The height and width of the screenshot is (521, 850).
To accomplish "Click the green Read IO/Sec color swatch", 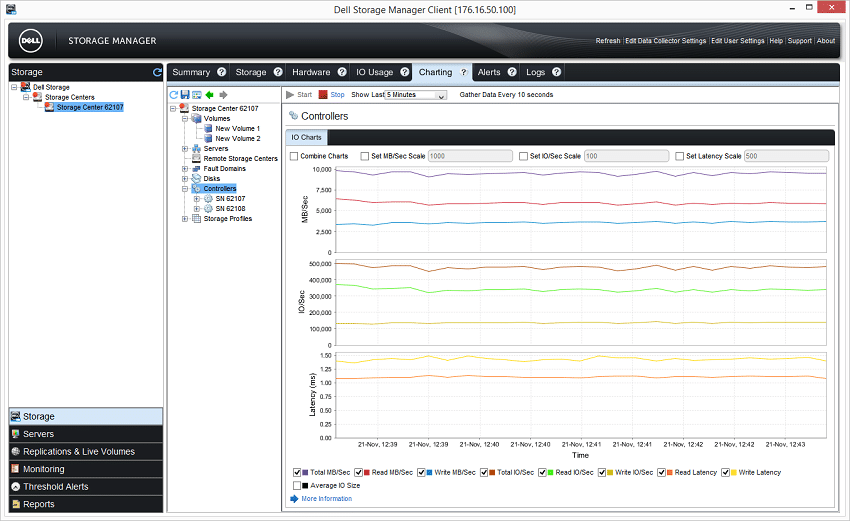I will [550, 473].
